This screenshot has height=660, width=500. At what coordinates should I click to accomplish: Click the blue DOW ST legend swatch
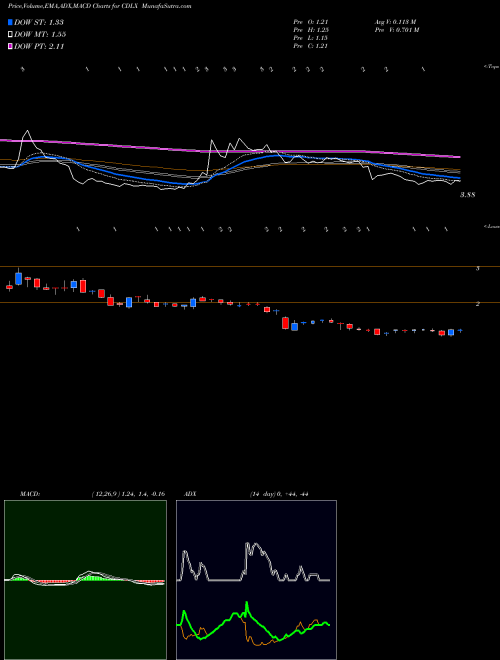[x=11, y=22]
